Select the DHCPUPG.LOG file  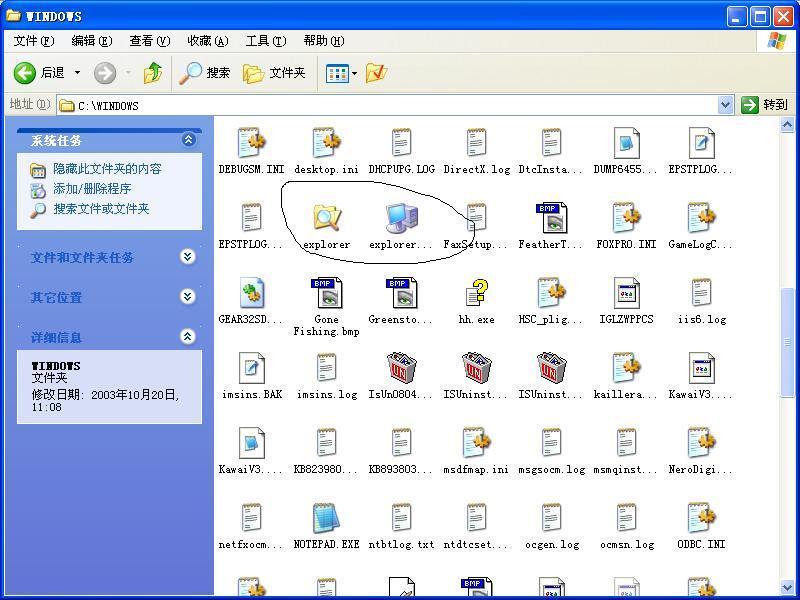402,151
